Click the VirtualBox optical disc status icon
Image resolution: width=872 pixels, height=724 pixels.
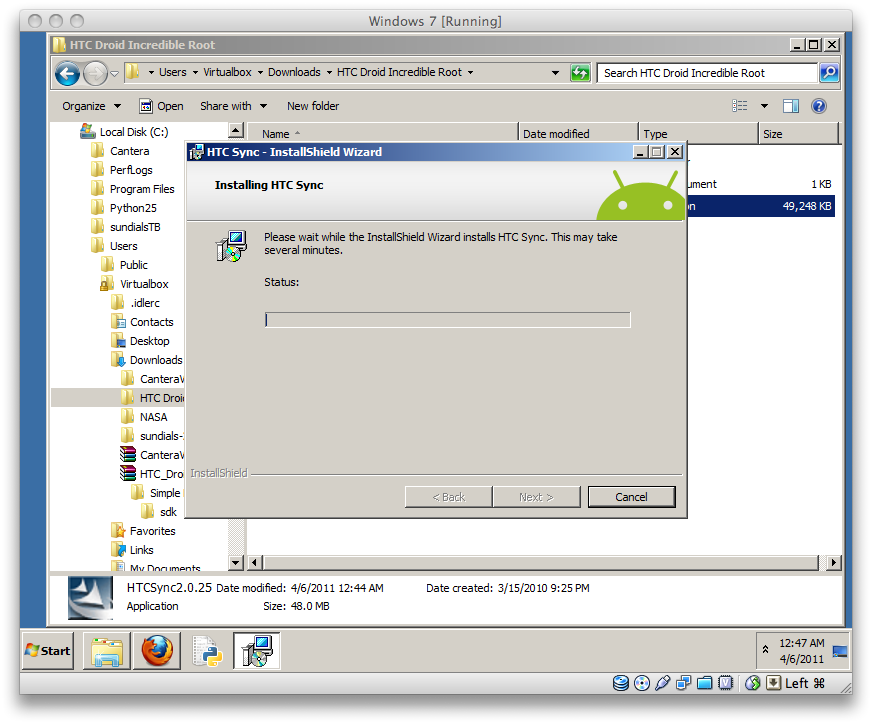click(642, 683)
